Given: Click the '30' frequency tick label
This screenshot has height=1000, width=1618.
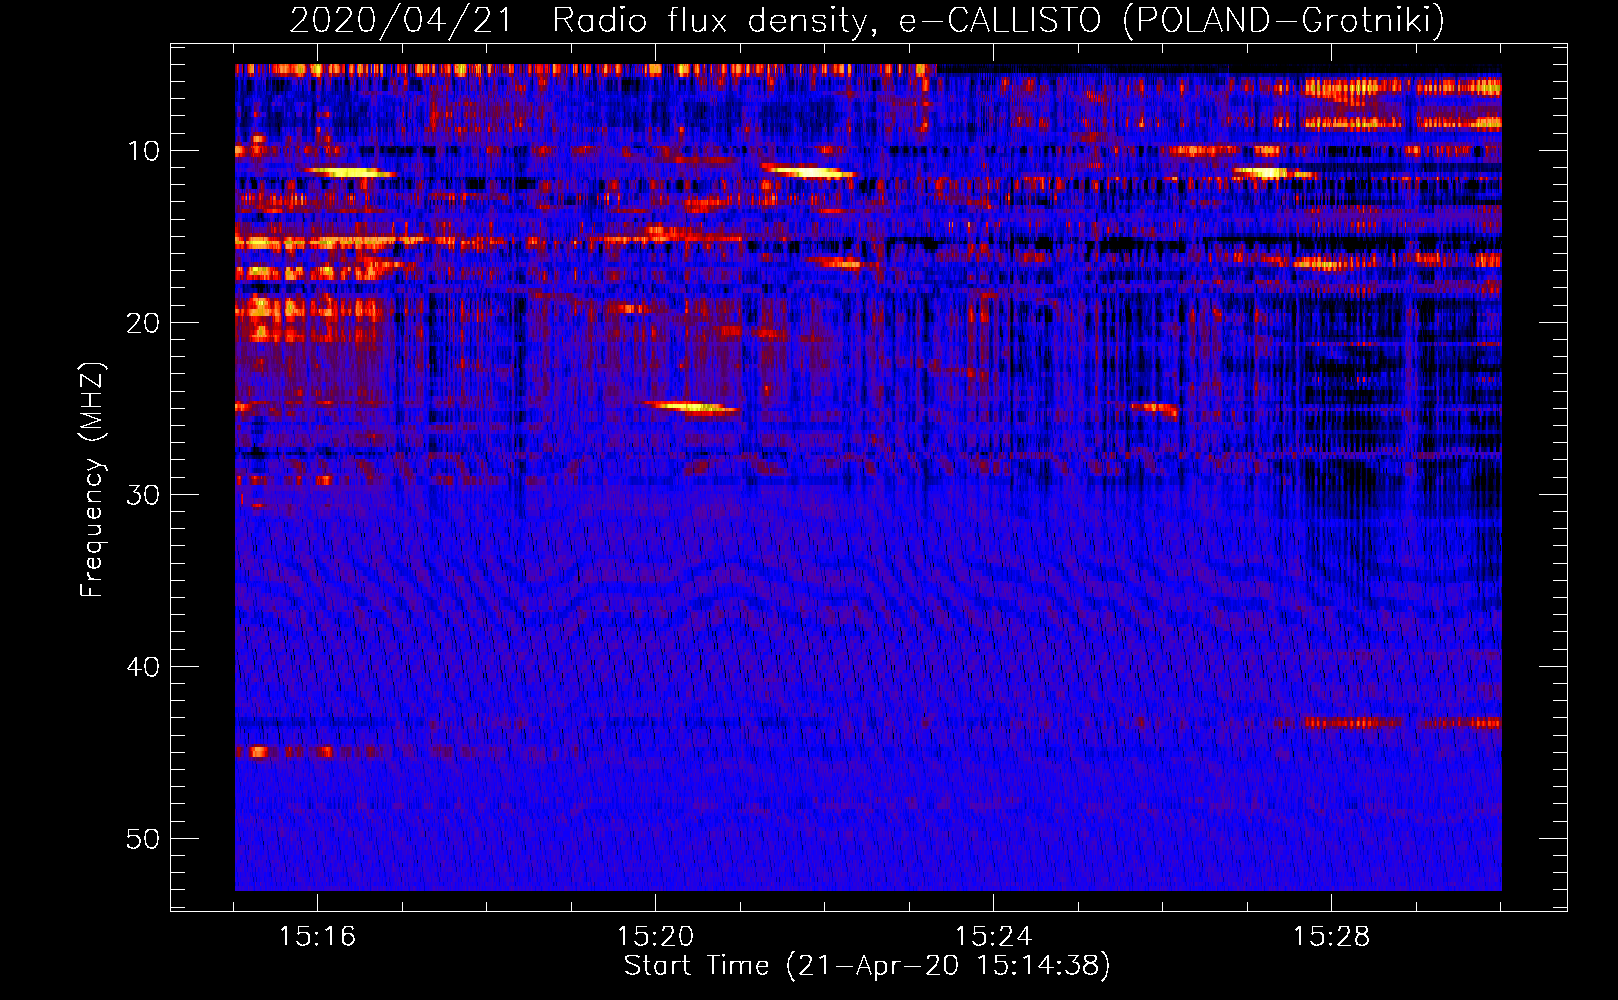Looking at the screenshot, I should pyautogui.click(x=144, y=495).
